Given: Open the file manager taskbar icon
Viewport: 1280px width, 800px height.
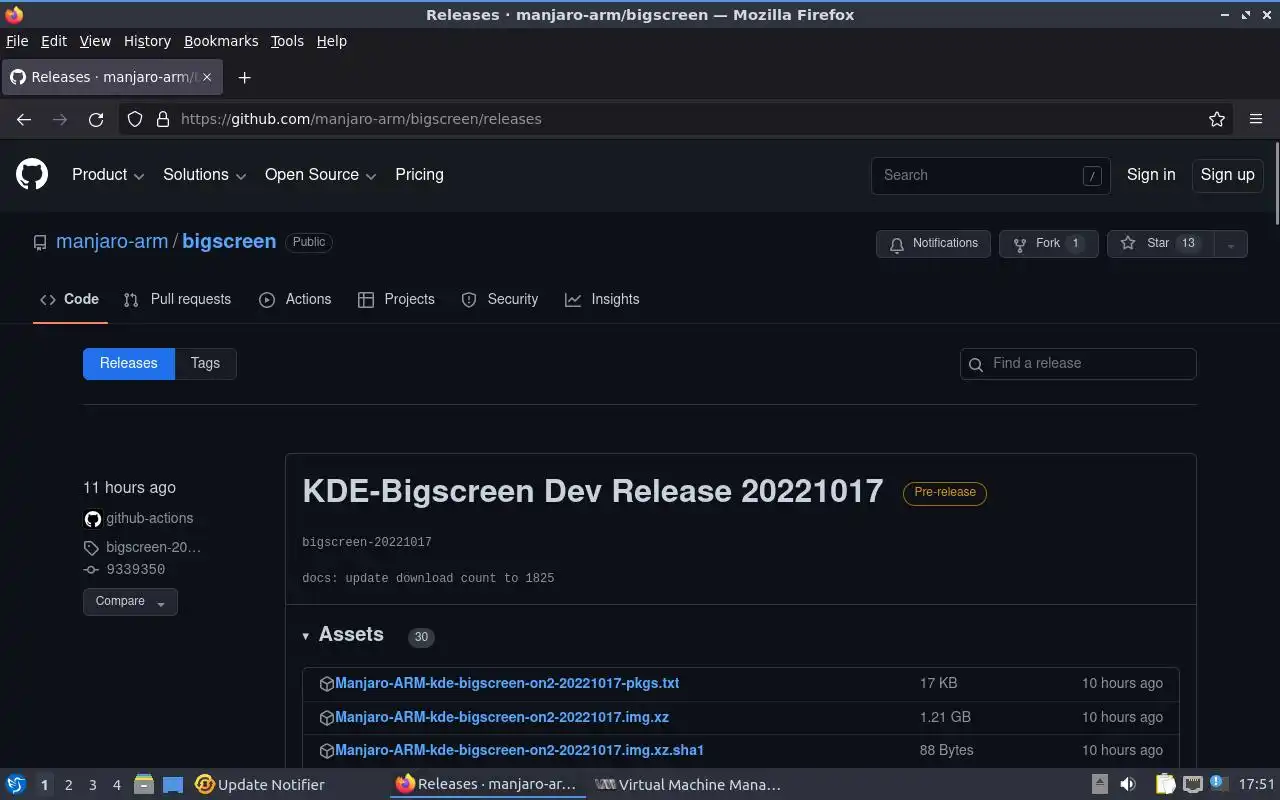Looking at the screenshot, I should [x=143, y=785].
